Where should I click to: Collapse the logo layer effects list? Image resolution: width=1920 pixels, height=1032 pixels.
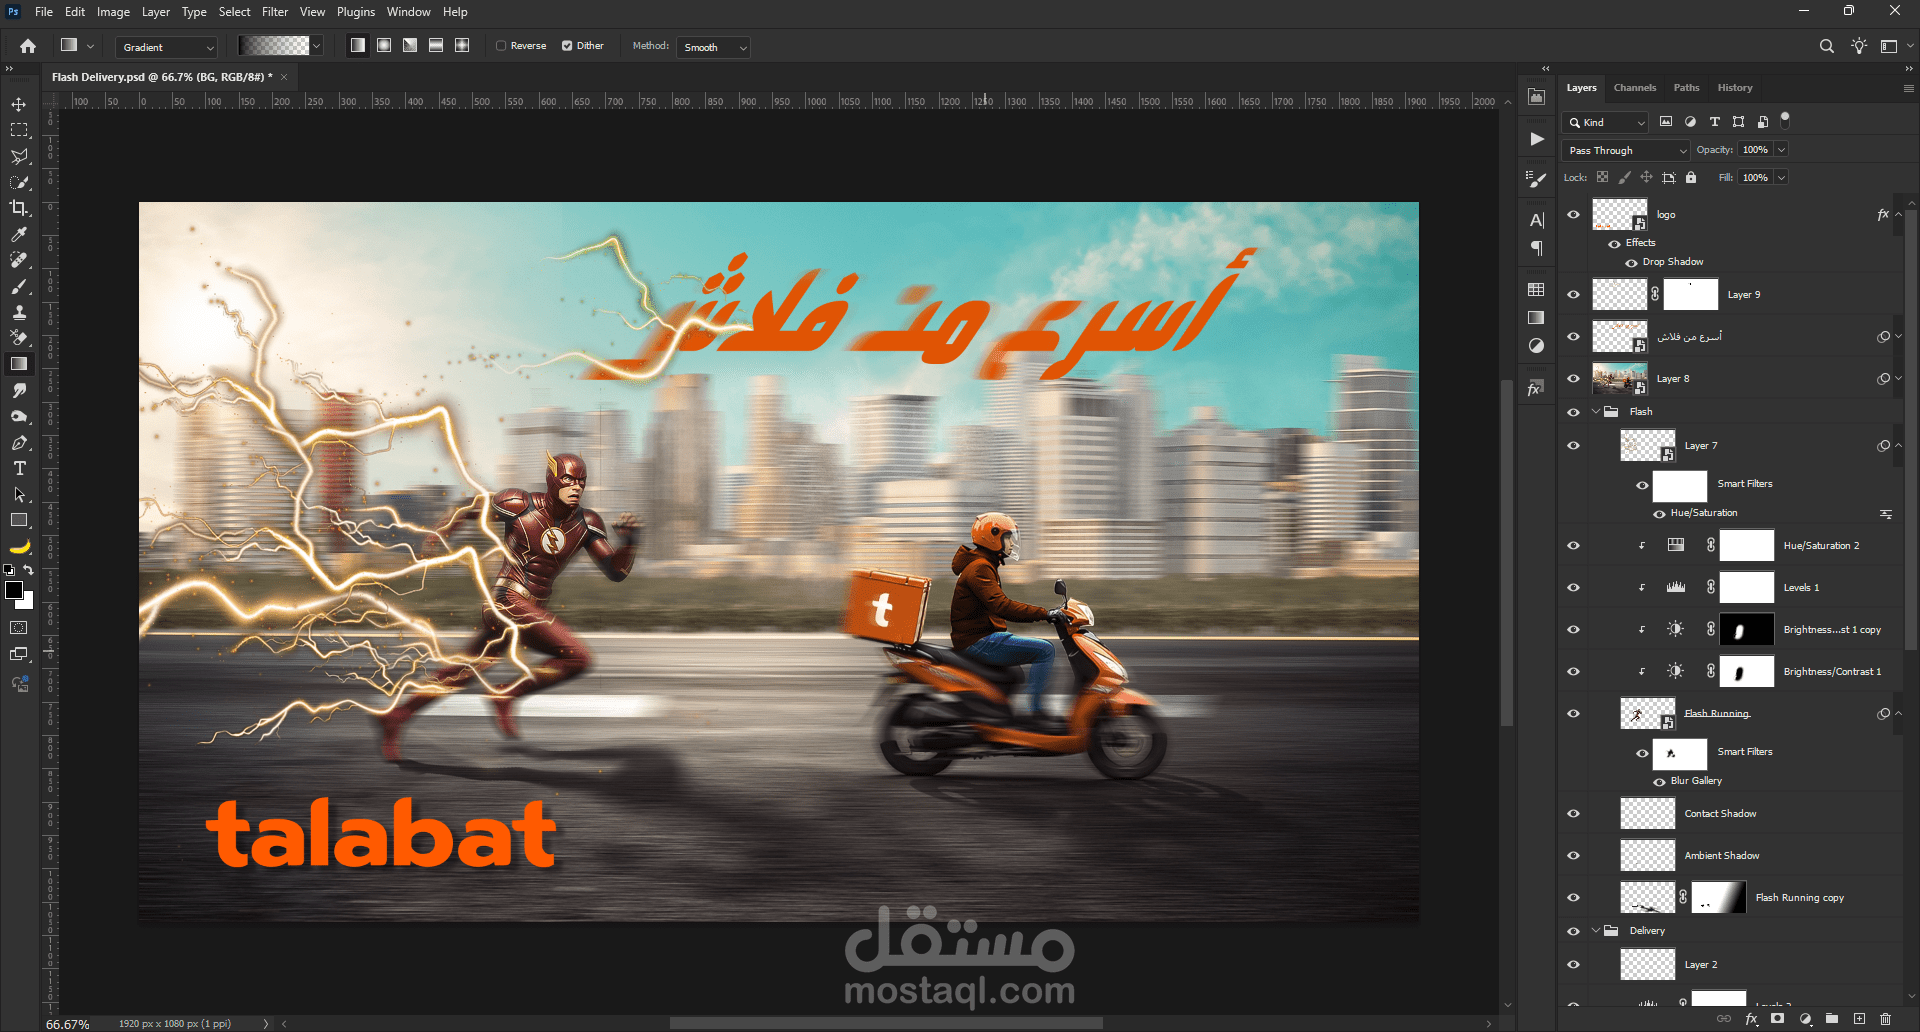1898,215
